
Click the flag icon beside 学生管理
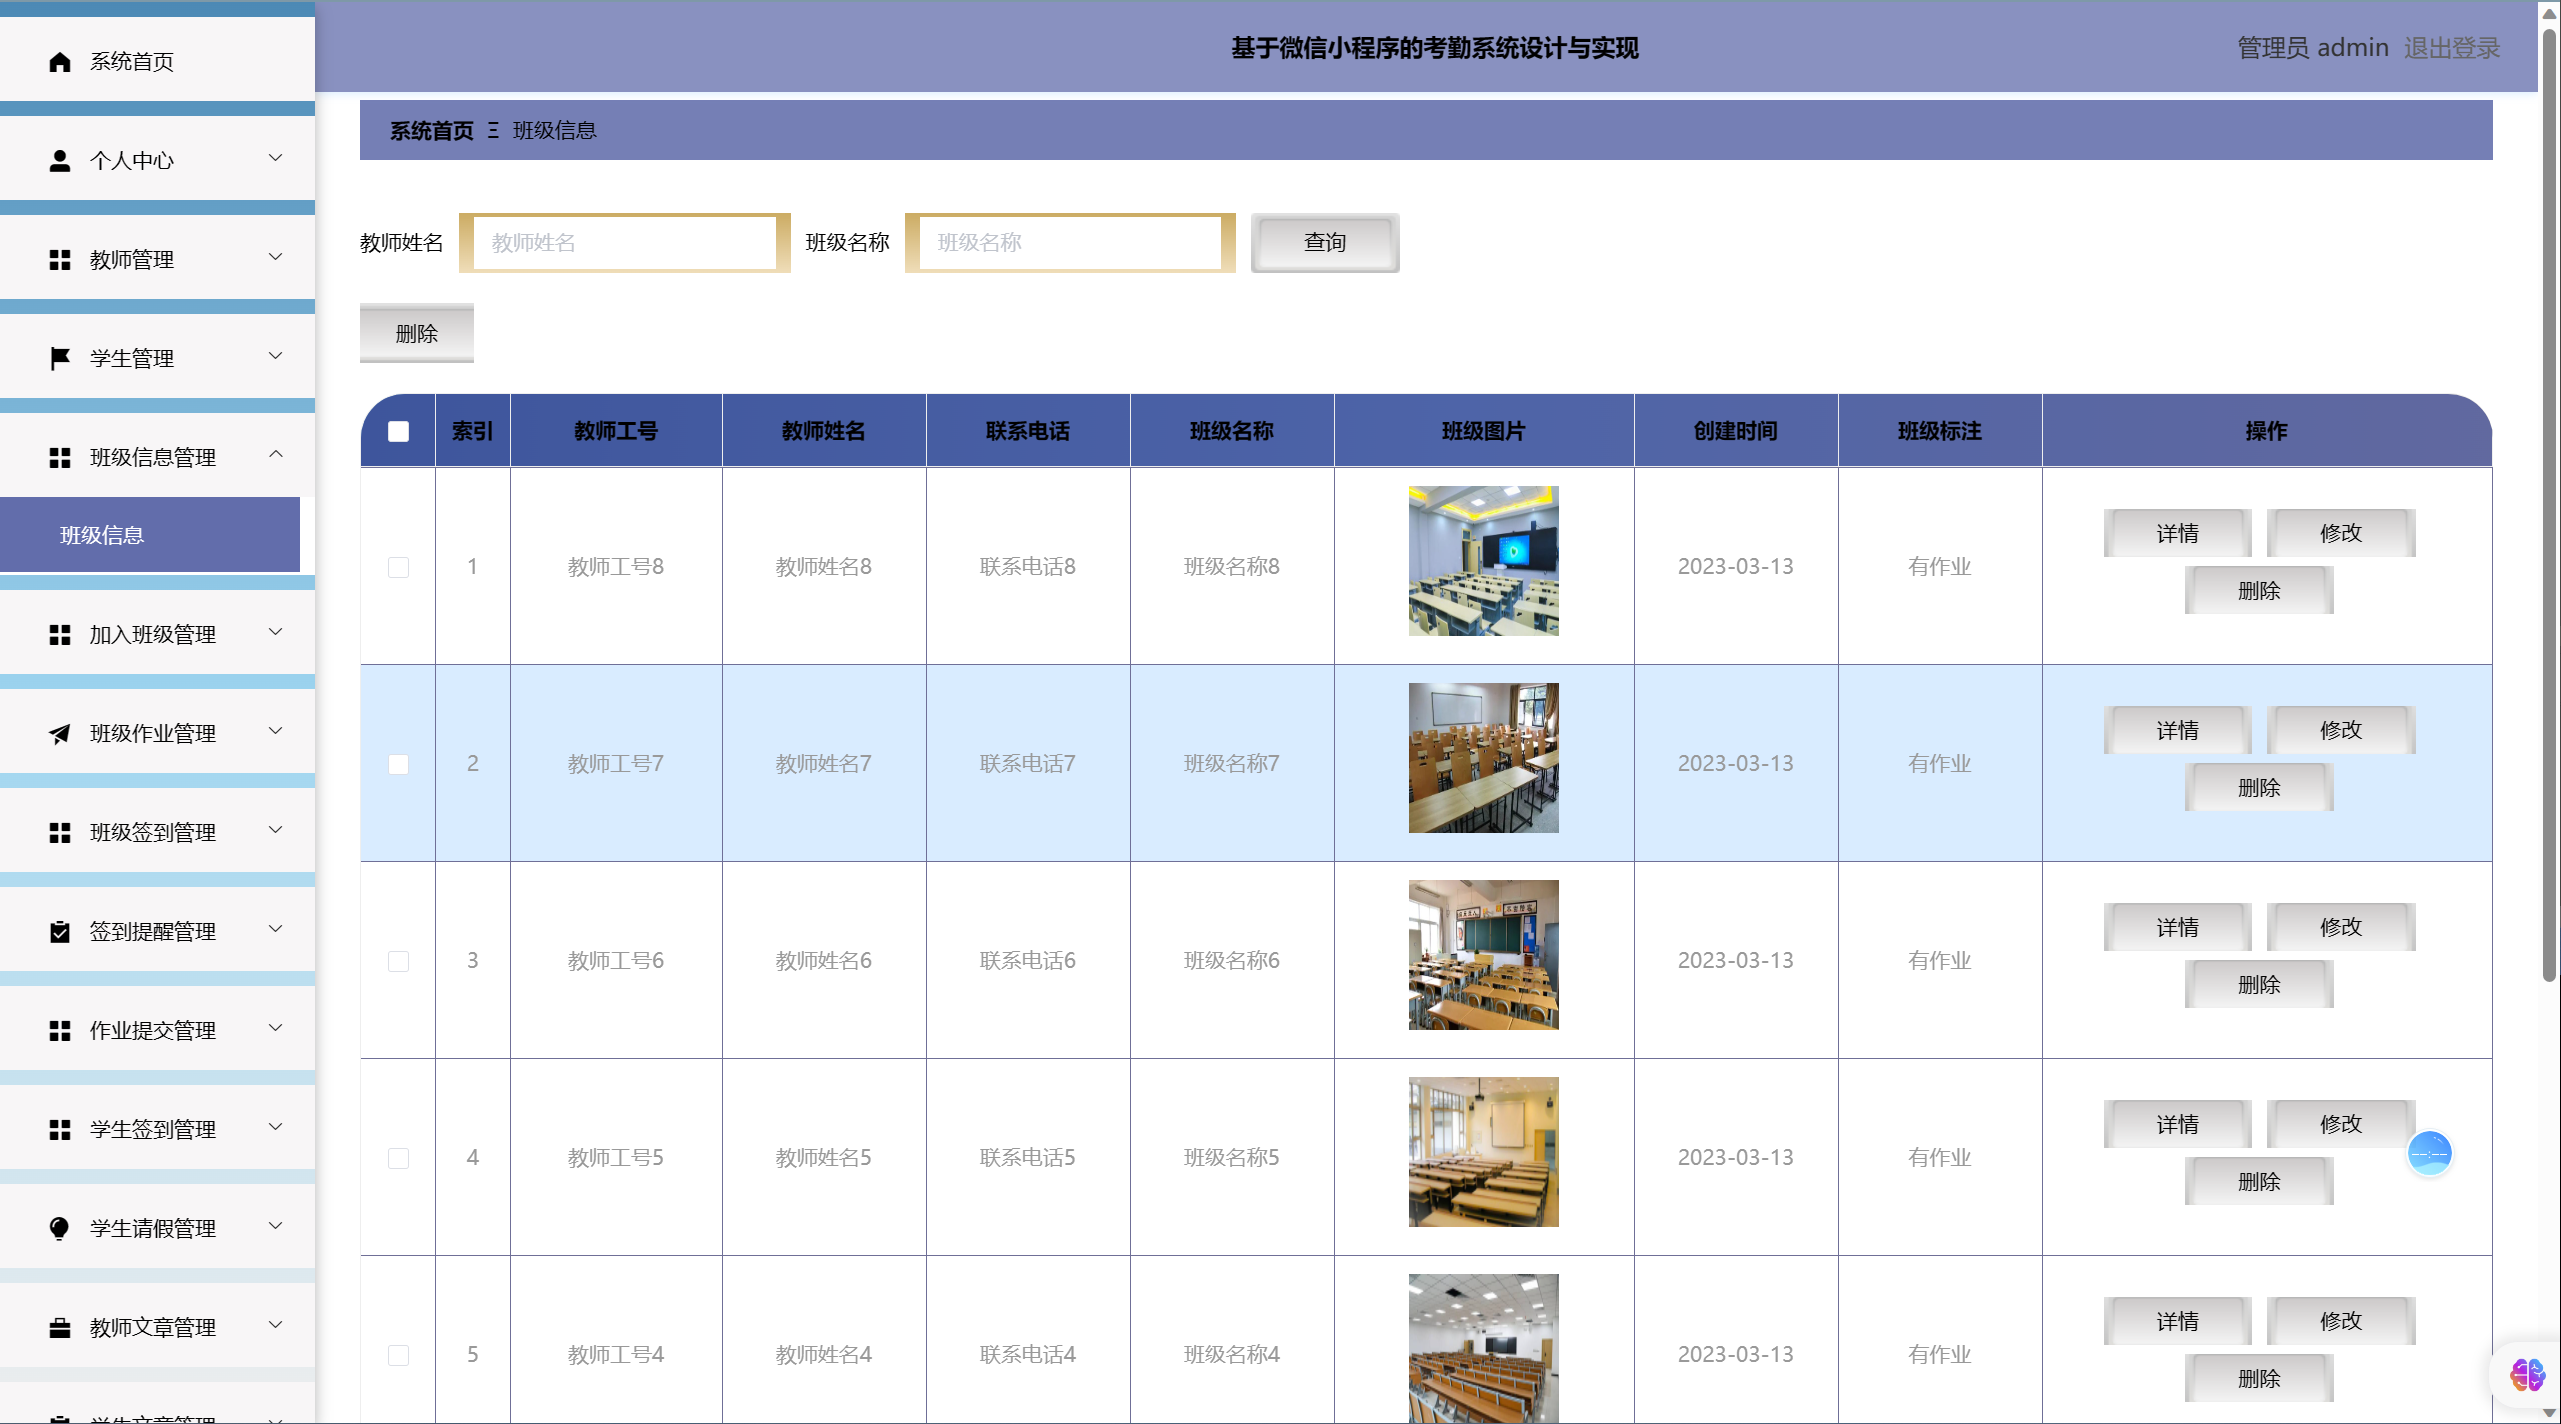click(59, 357)
